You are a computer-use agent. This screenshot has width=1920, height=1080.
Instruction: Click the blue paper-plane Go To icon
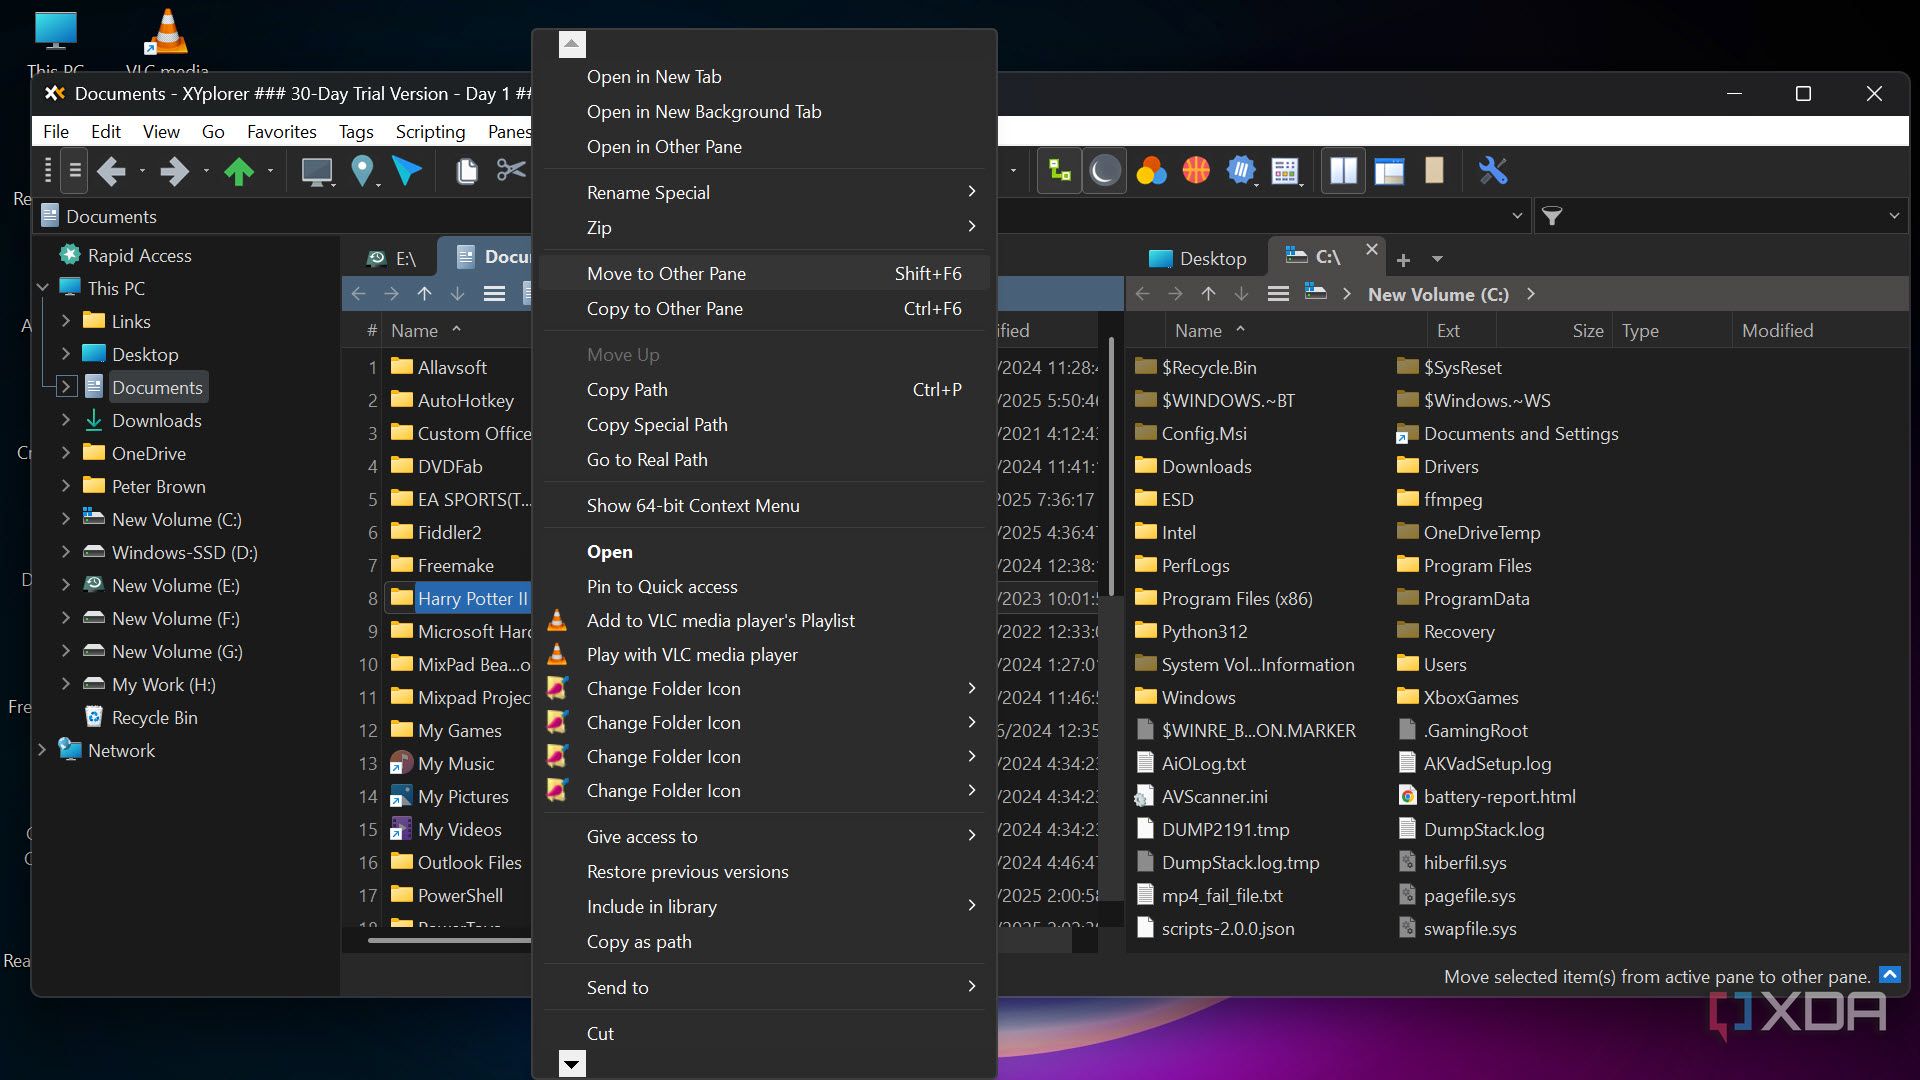pyautogui.click(x=407, y=171)
